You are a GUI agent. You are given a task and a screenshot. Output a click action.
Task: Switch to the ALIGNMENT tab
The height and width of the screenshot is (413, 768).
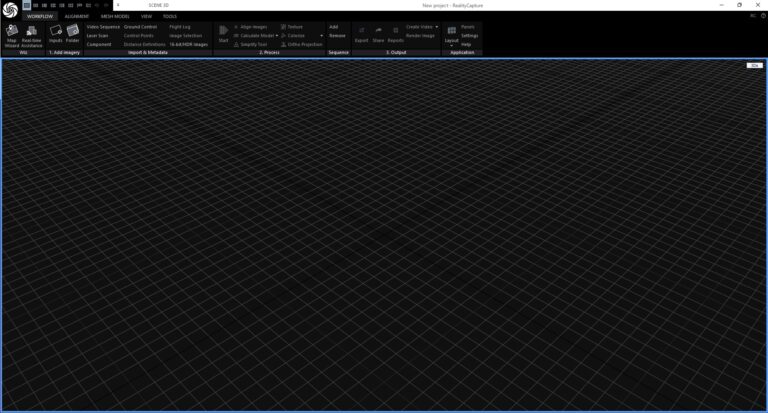coord(77,17)
